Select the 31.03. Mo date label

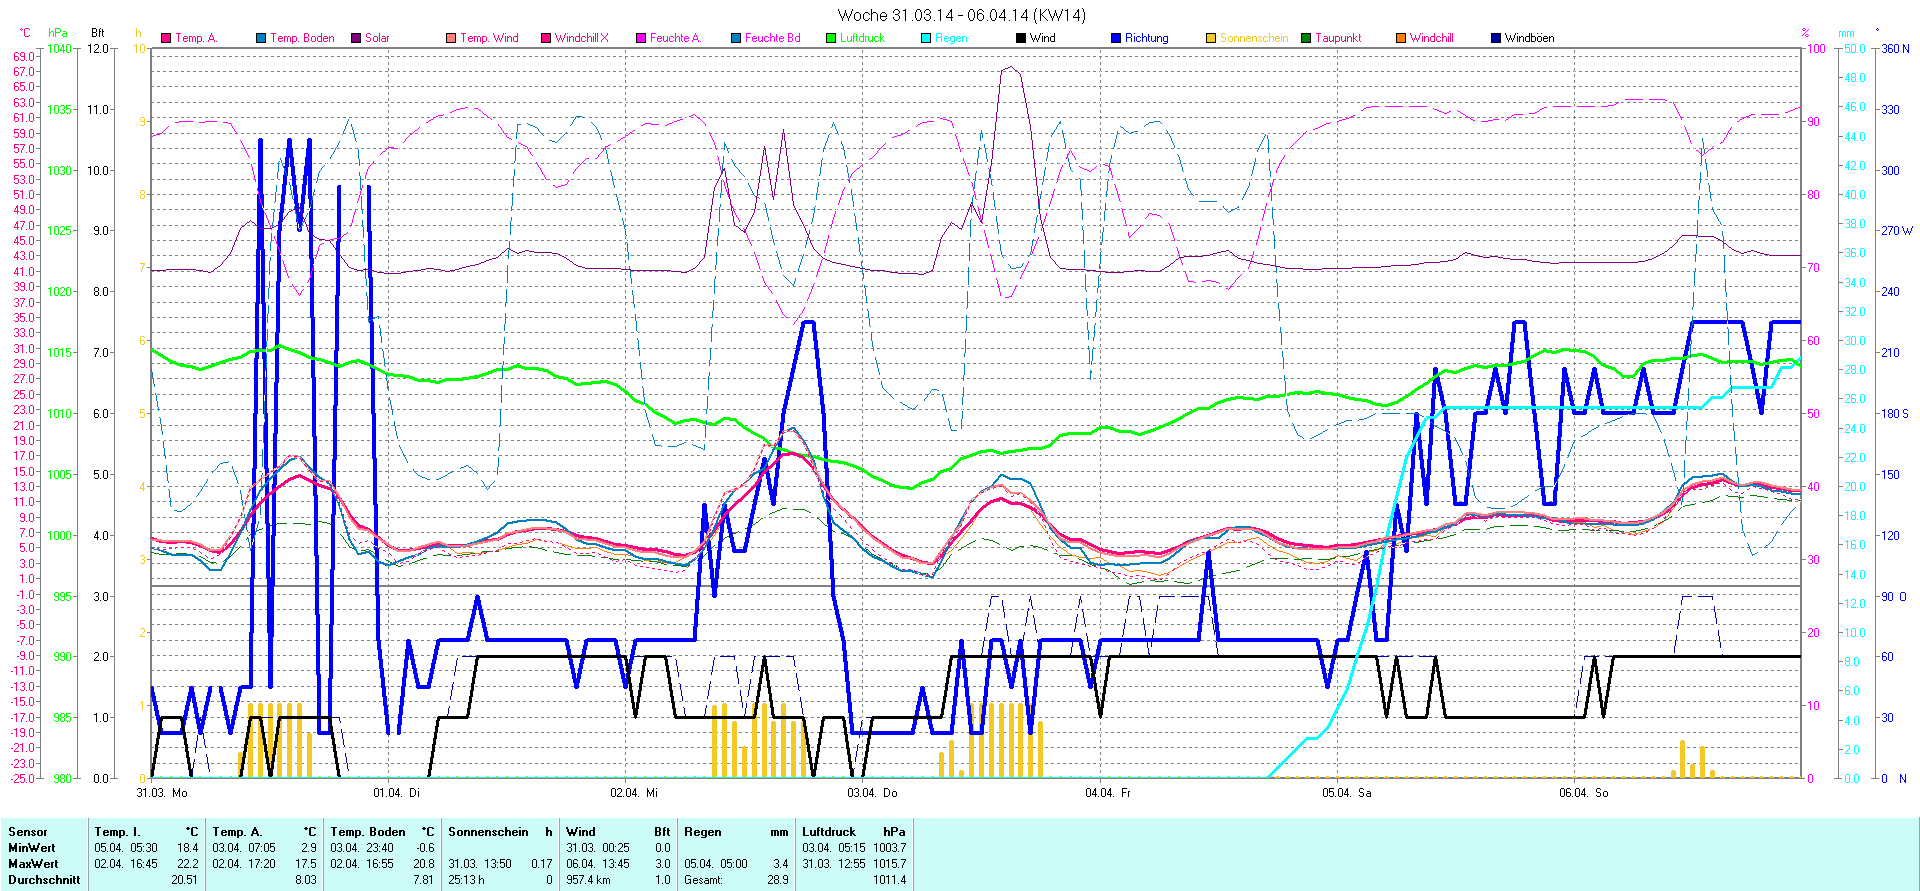[162, 793]
